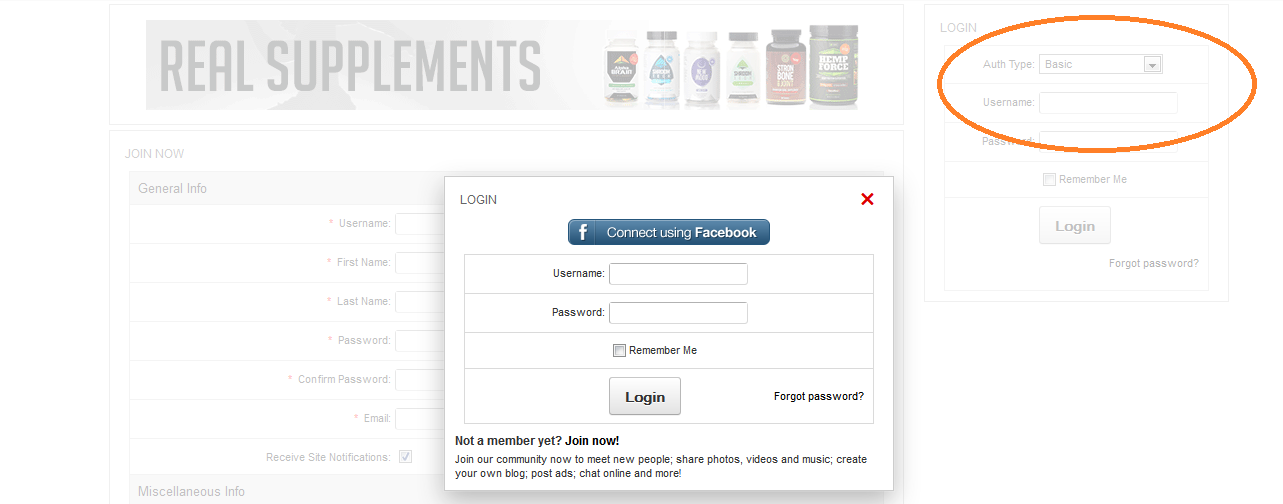Check Remember Me in the login popup
The height and width of the screenshot is (504, 1283).
click(x=619, y=351)
